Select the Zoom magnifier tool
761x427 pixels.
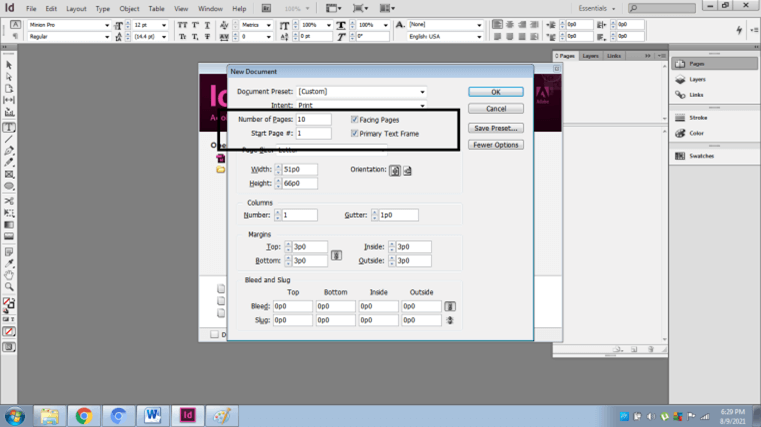point(9,287)
